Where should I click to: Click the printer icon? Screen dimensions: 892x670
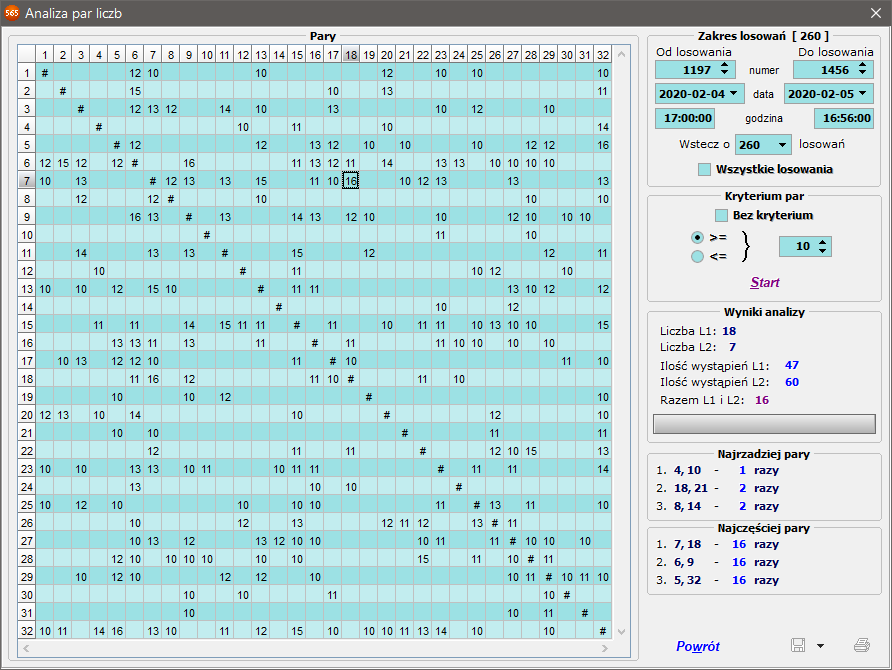(862, 645)
